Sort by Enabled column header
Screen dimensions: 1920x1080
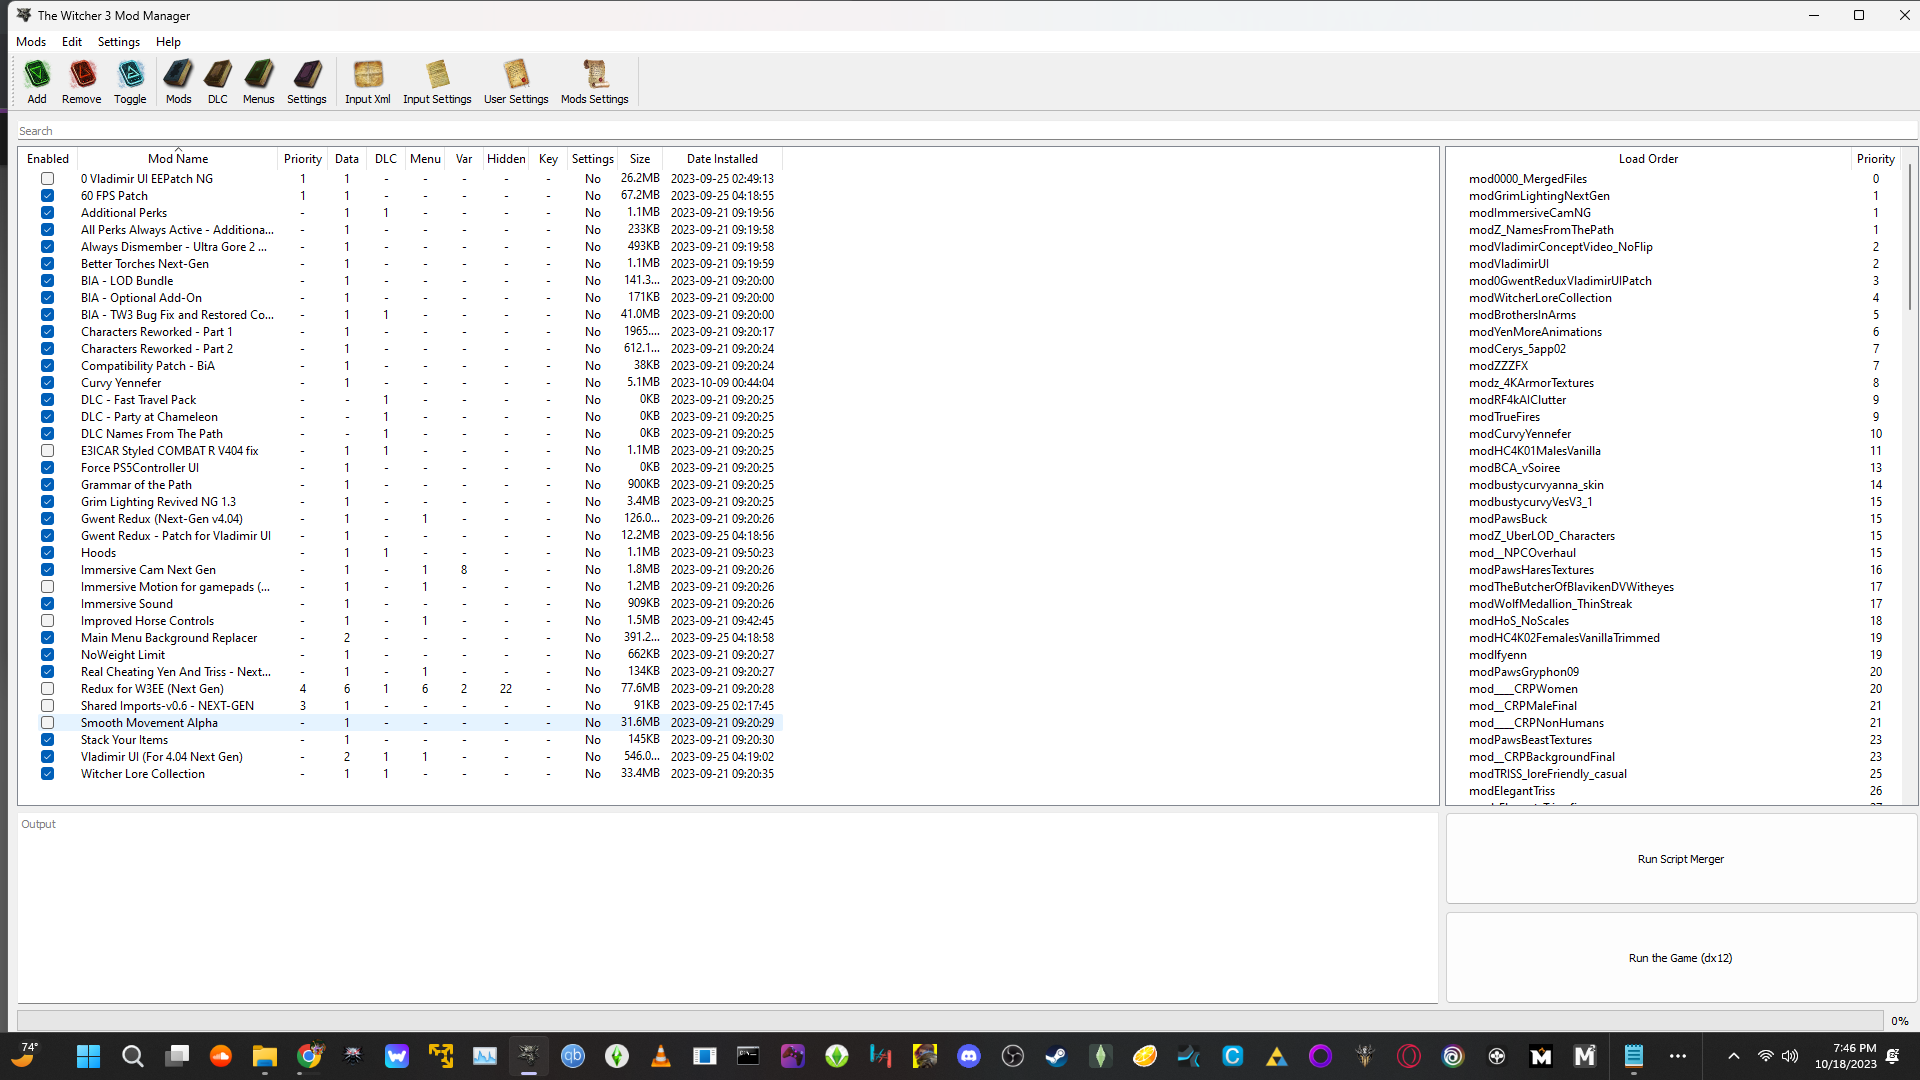[x=48, y=159]
